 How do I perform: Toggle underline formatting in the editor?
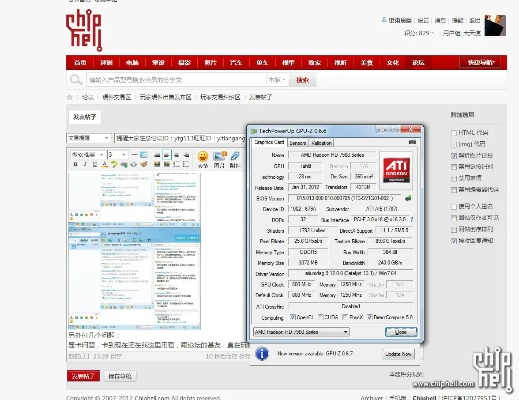coord(95,164)
